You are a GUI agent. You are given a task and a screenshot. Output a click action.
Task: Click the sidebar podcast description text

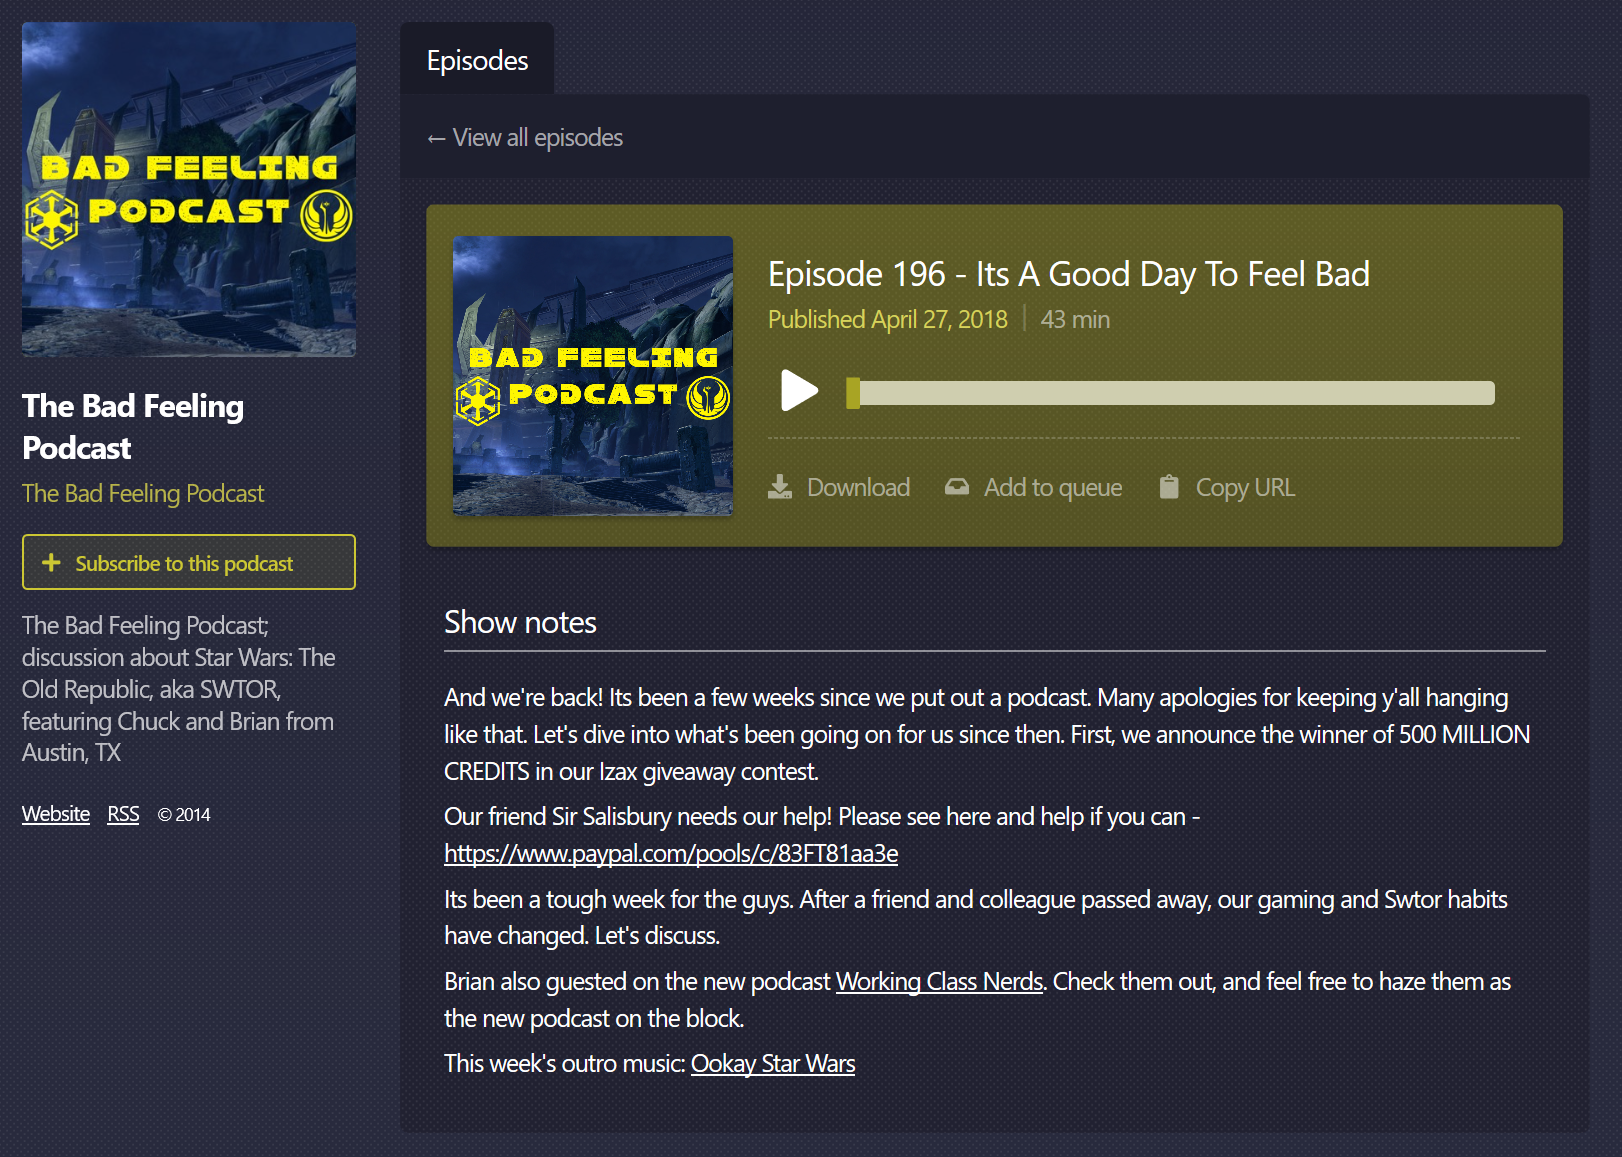(179, 689)
